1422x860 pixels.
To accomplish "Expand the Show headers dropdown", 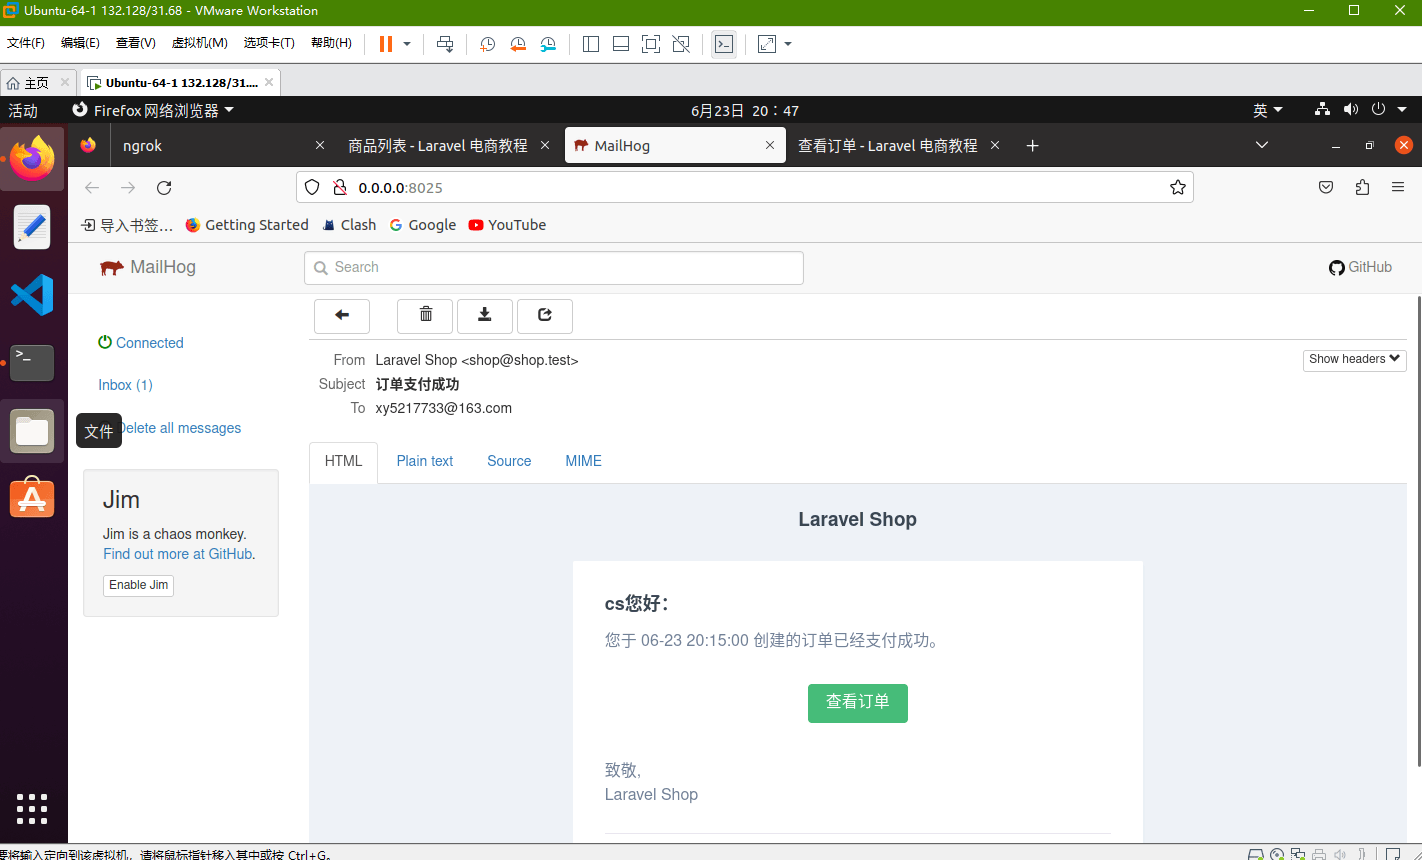I will pos(1355,359).
